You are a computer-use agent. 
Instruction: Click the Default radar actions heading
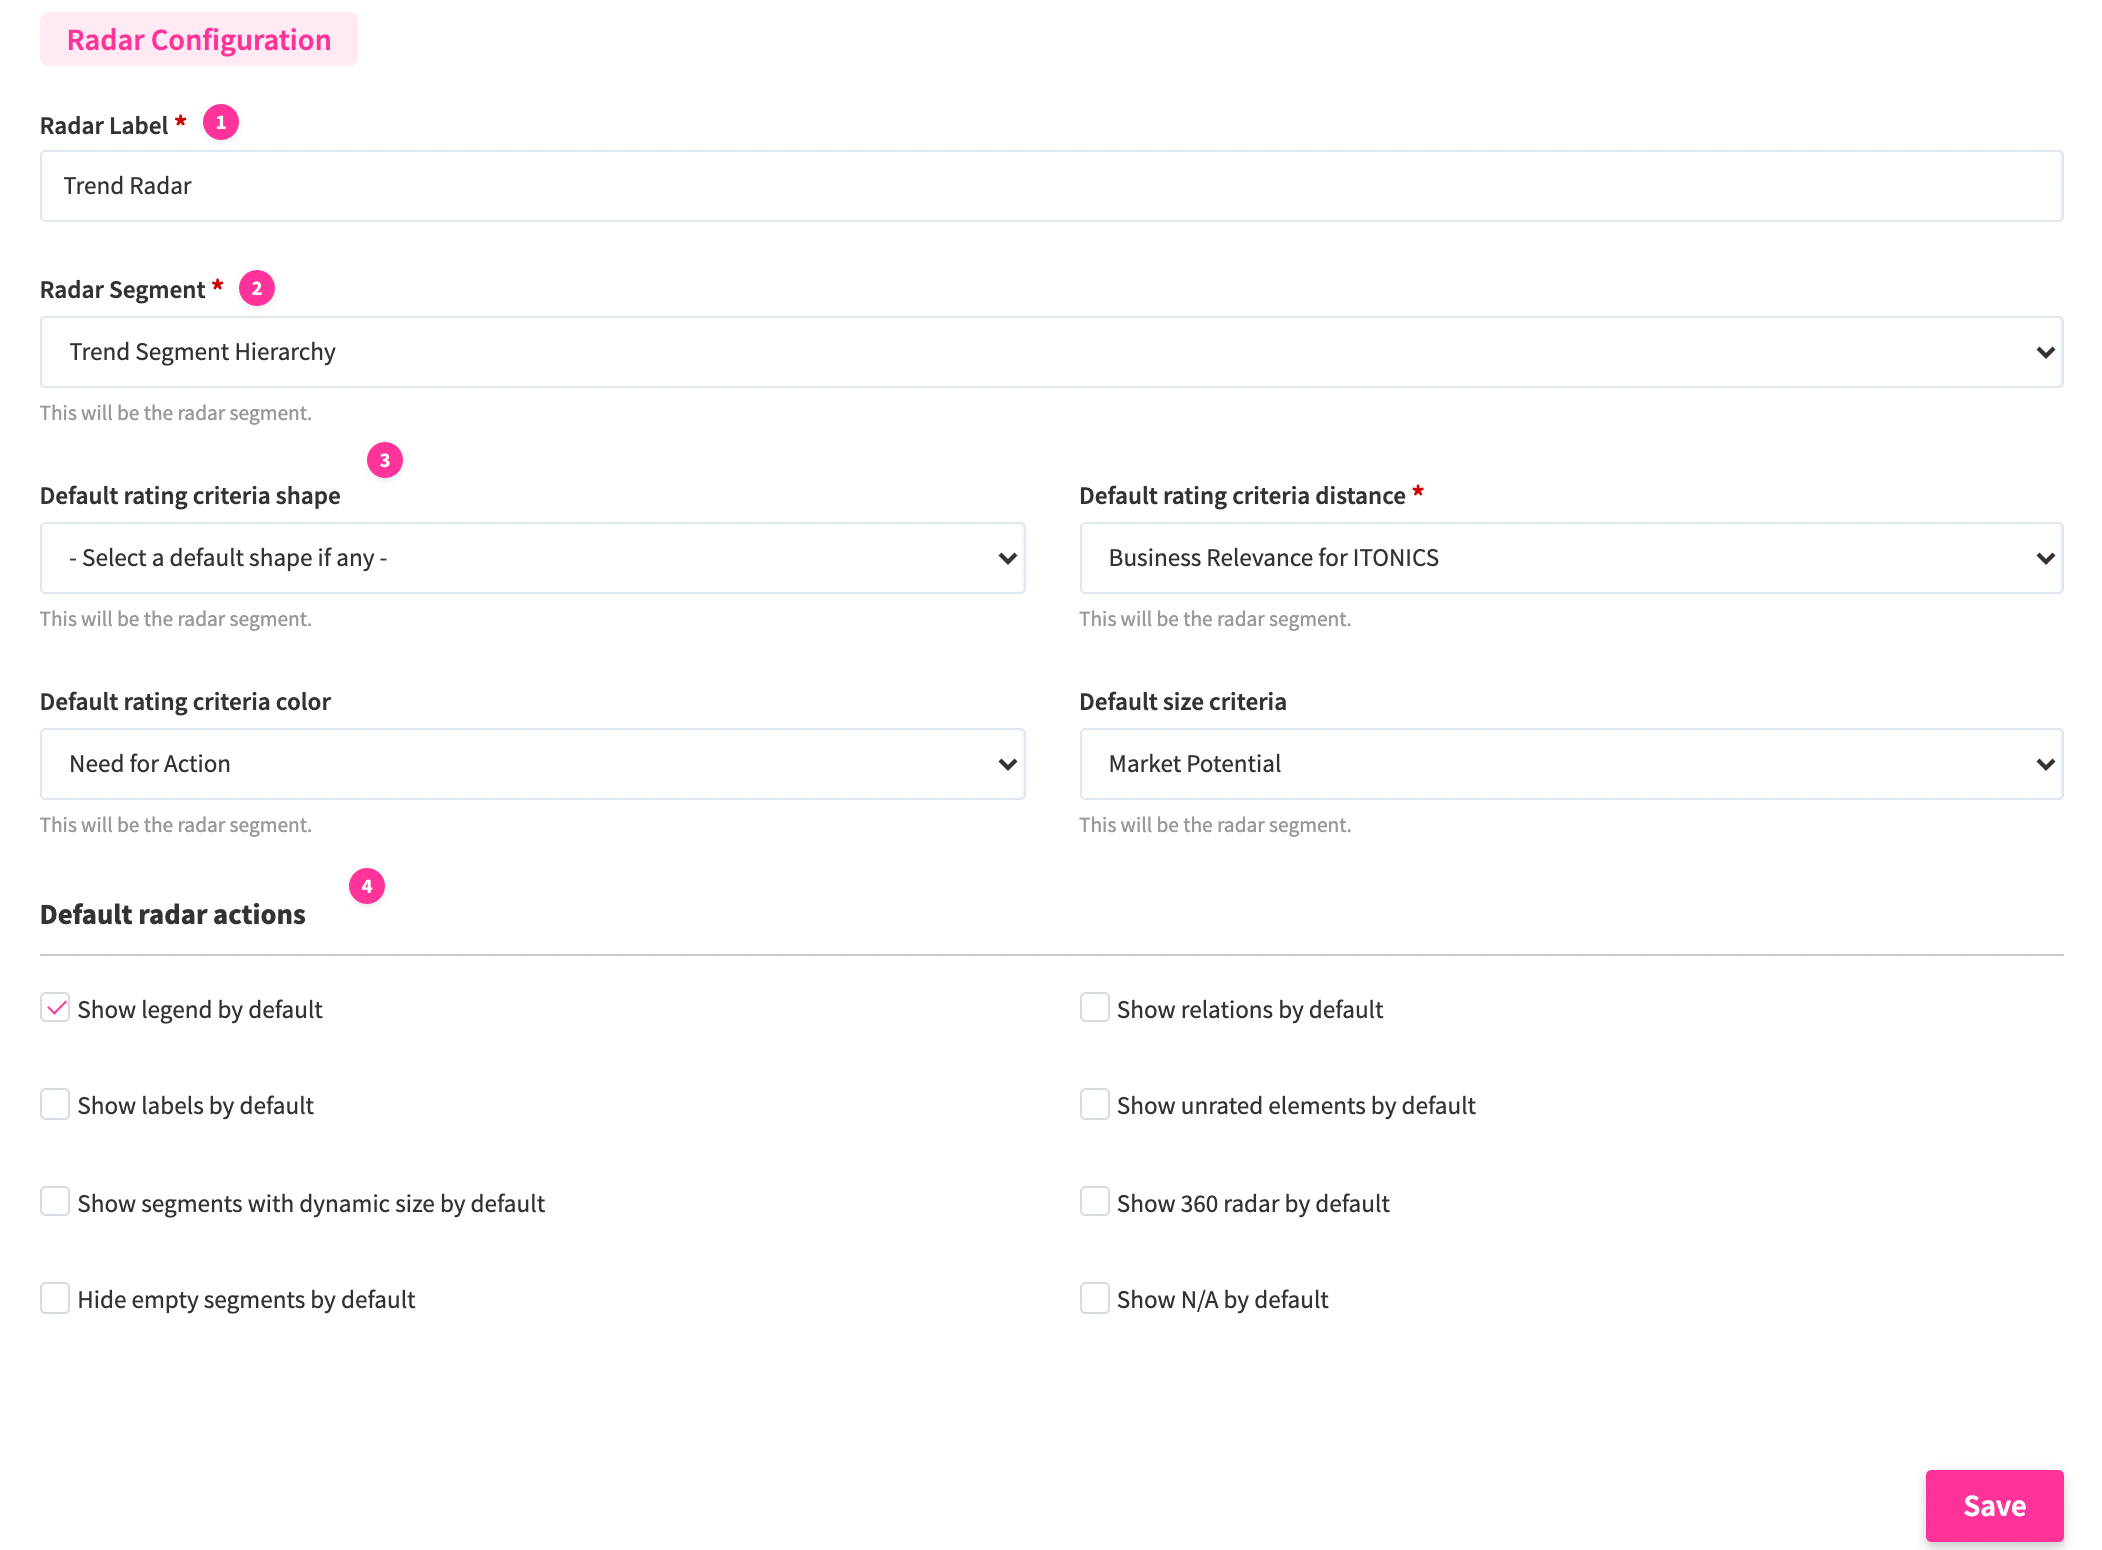173,914
